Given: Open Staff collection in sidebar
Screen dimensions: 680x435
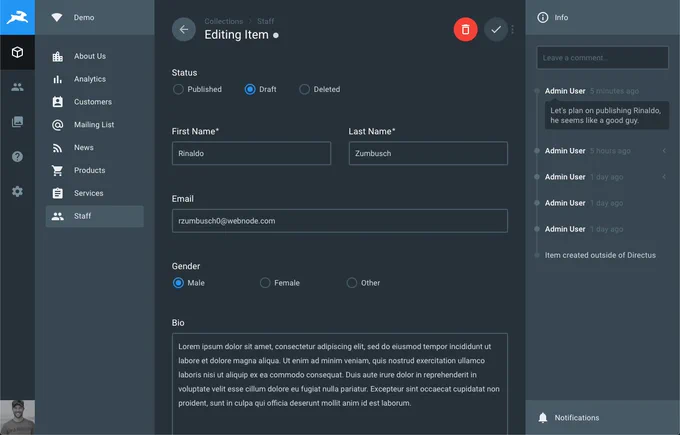Looking at the screenshot, I should pyautogui.click(x=95, y=216).
